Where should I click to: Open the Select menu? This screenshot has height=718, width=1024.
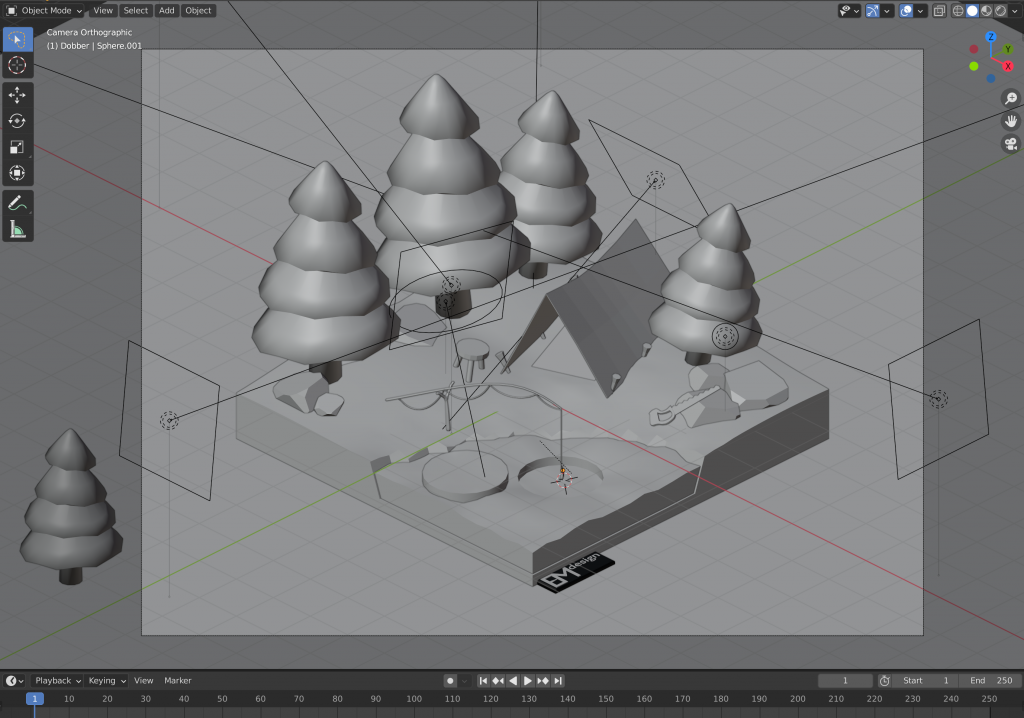(136, 10)
